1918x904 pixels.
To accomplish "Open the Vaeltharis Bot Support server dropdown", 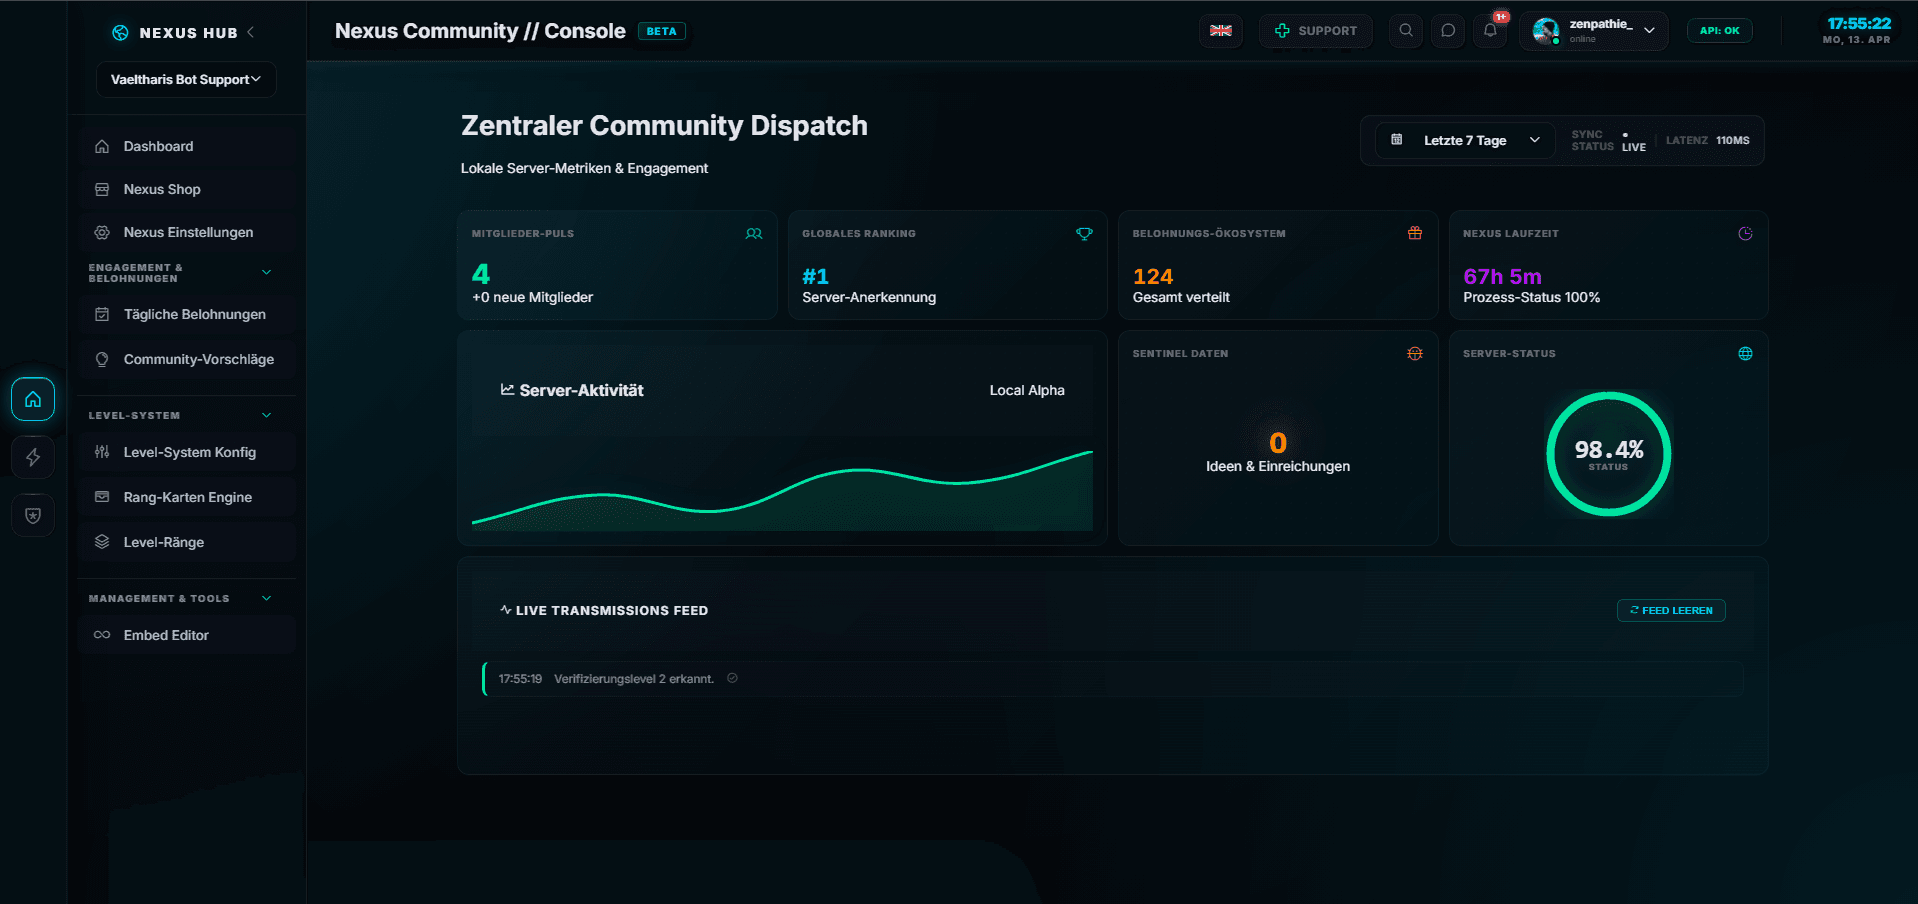I will click(x=186, y=80).
